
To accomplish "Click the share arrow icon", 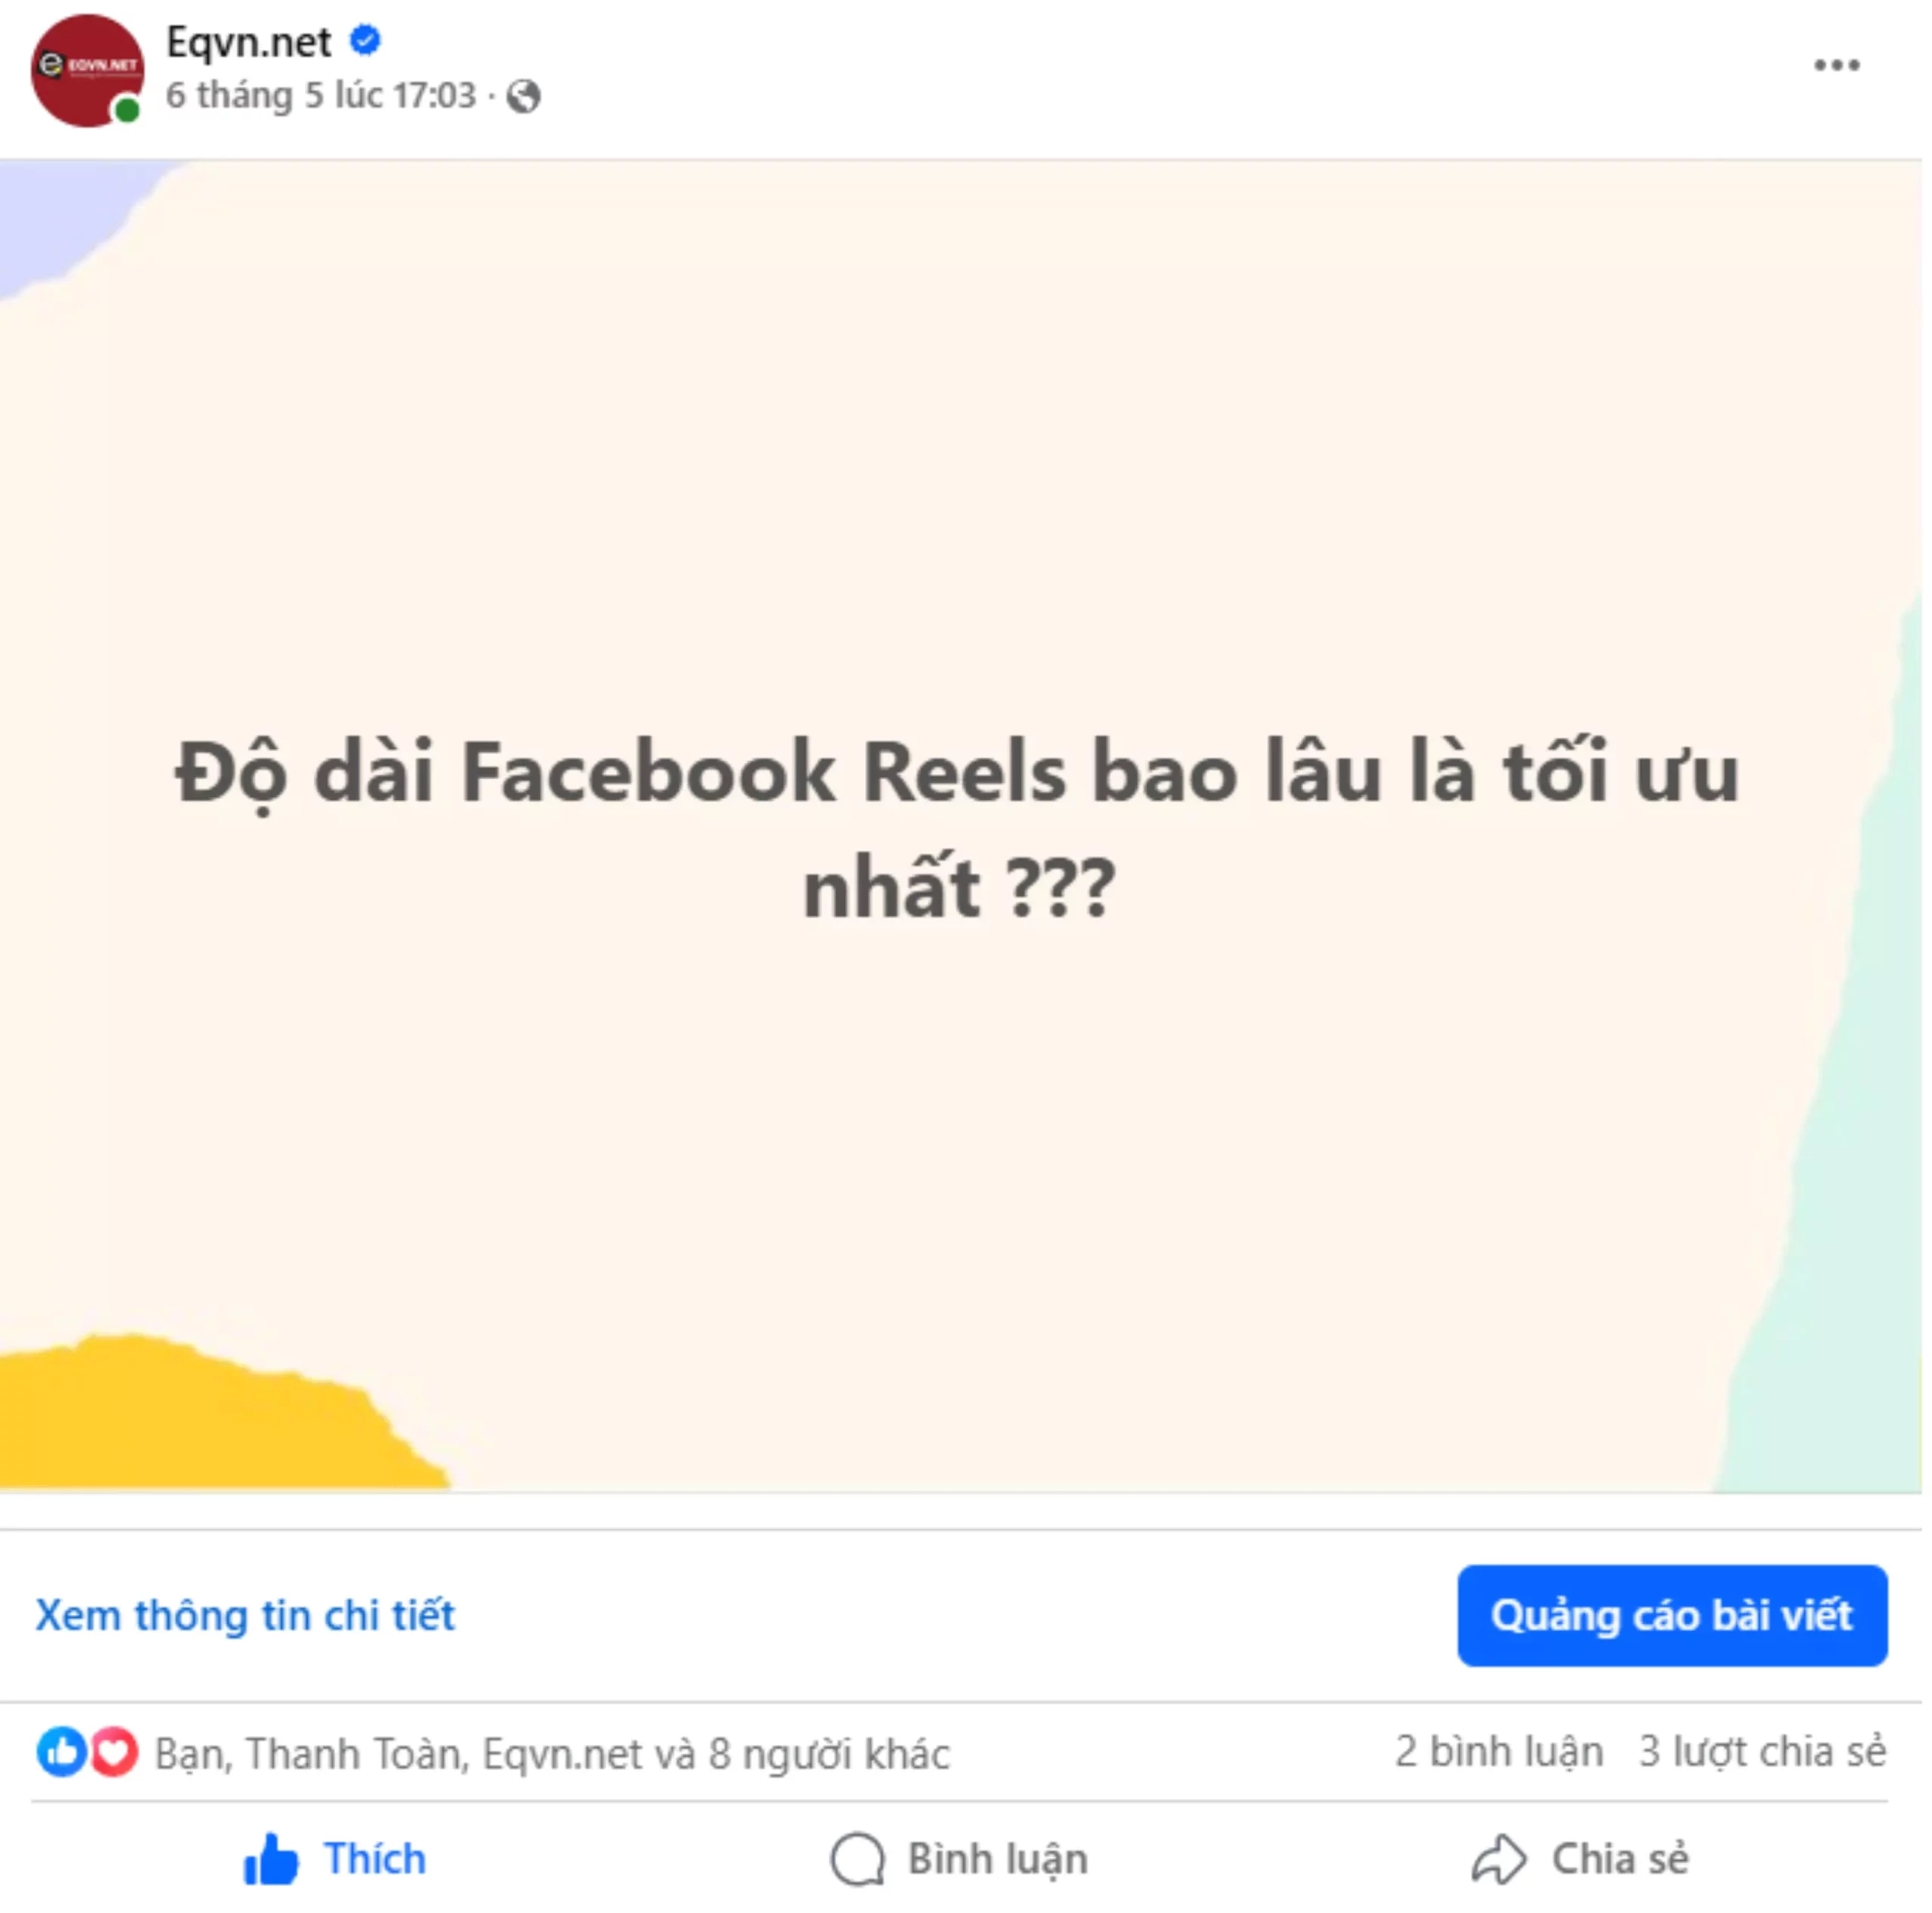I will [x=1498, y=1859].
